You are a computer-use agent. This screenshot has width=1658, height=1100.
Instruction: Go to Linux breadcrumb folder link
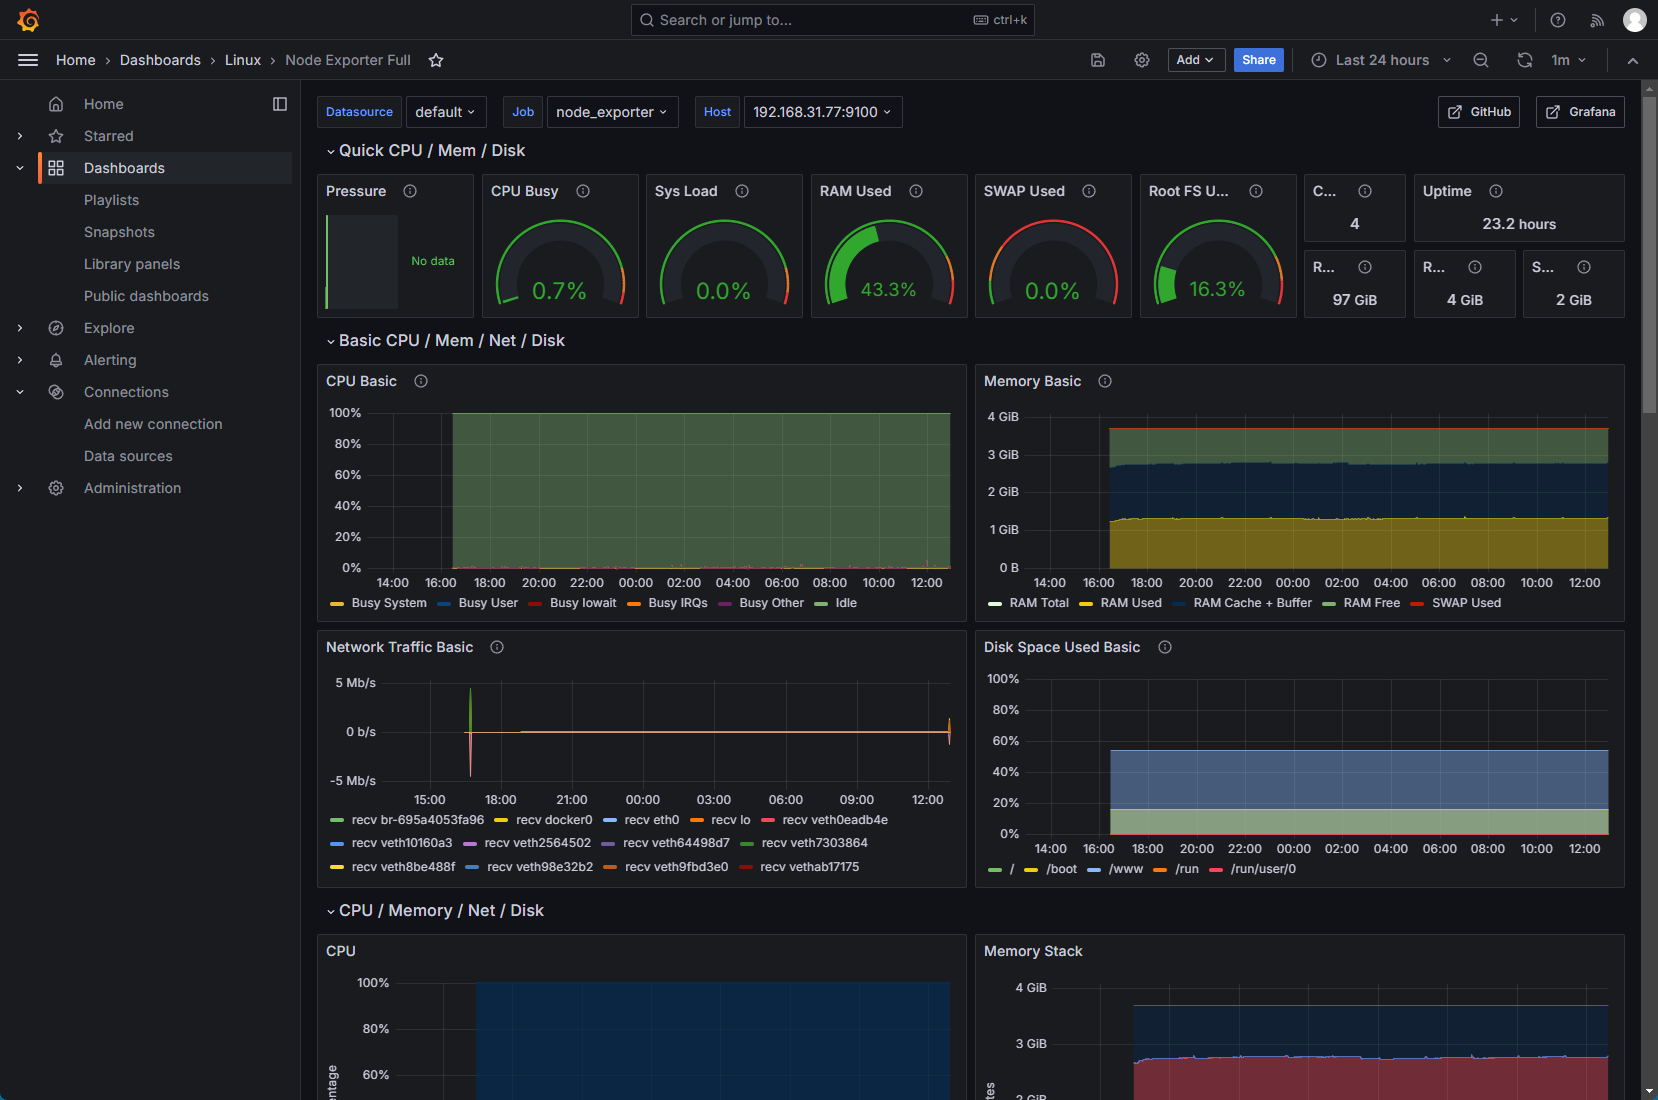click(x=243, y=60)
